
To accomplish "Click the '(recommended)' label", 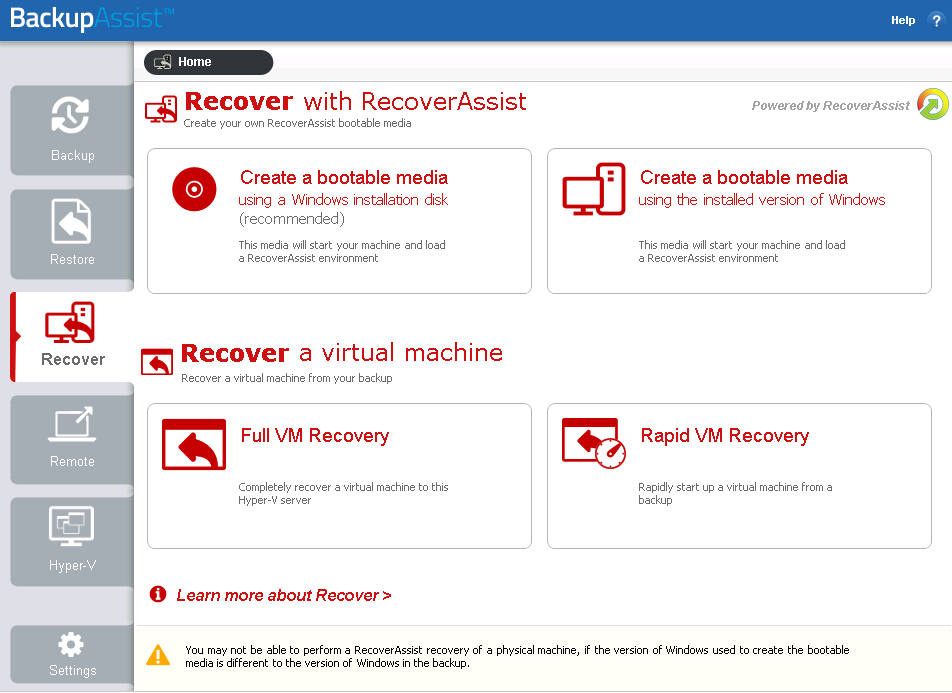I will [x=291, y=219].
